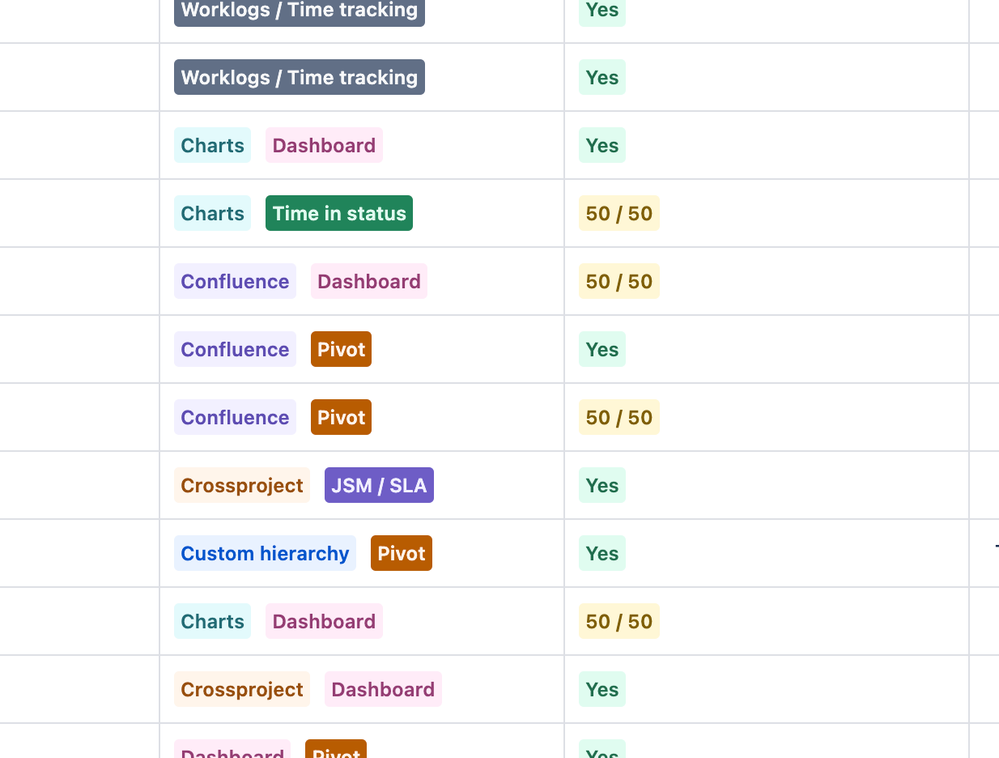The image size is (999, 758).
Task: Click the Dashboard tag beside Crossproject
Action: [x=383, y=689]
